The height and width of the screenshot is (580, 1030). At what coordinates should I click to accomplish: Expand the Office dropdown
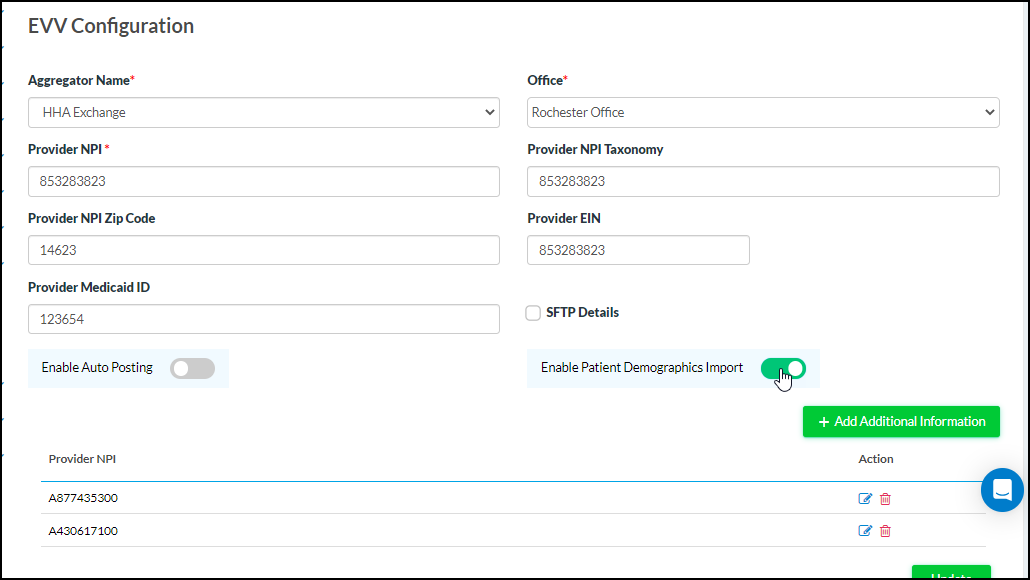click(x=763, y=113)
